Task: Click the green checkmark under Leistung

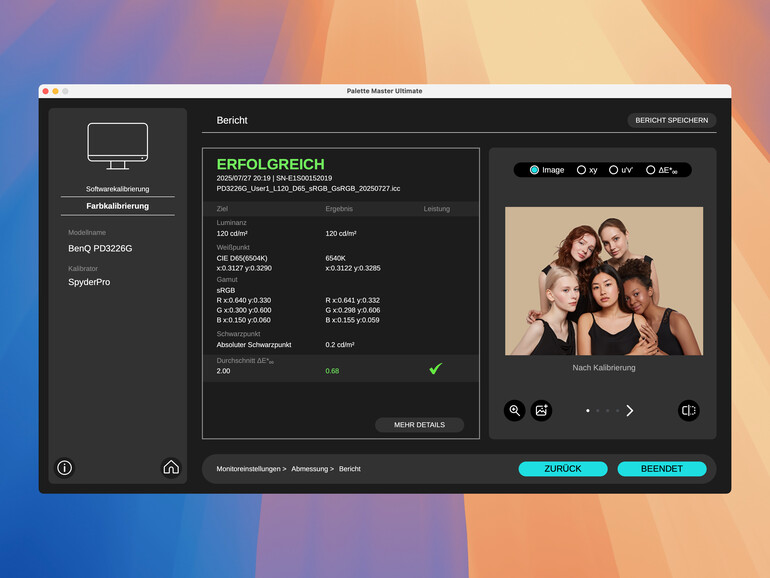Action: click(x=435, y=368)
